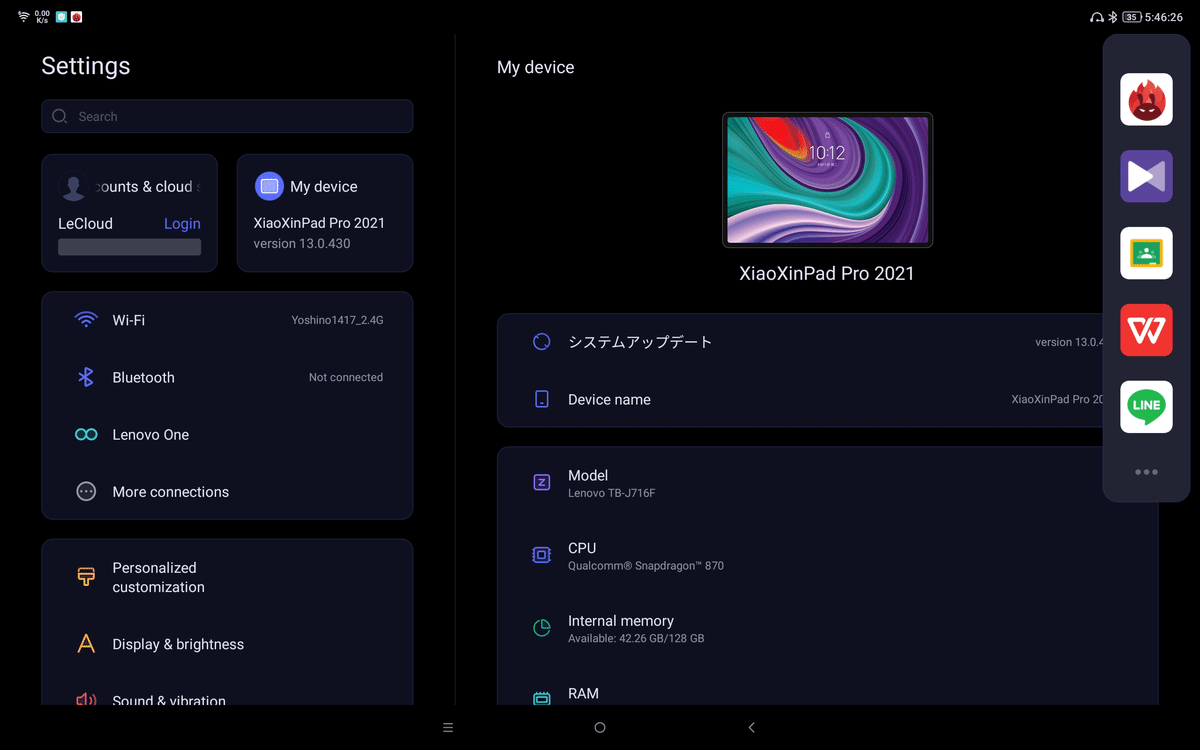1200x750 pixels.
Task: Click the Bluetooth 'Not connected' status
Action: [x=346, y=377]
